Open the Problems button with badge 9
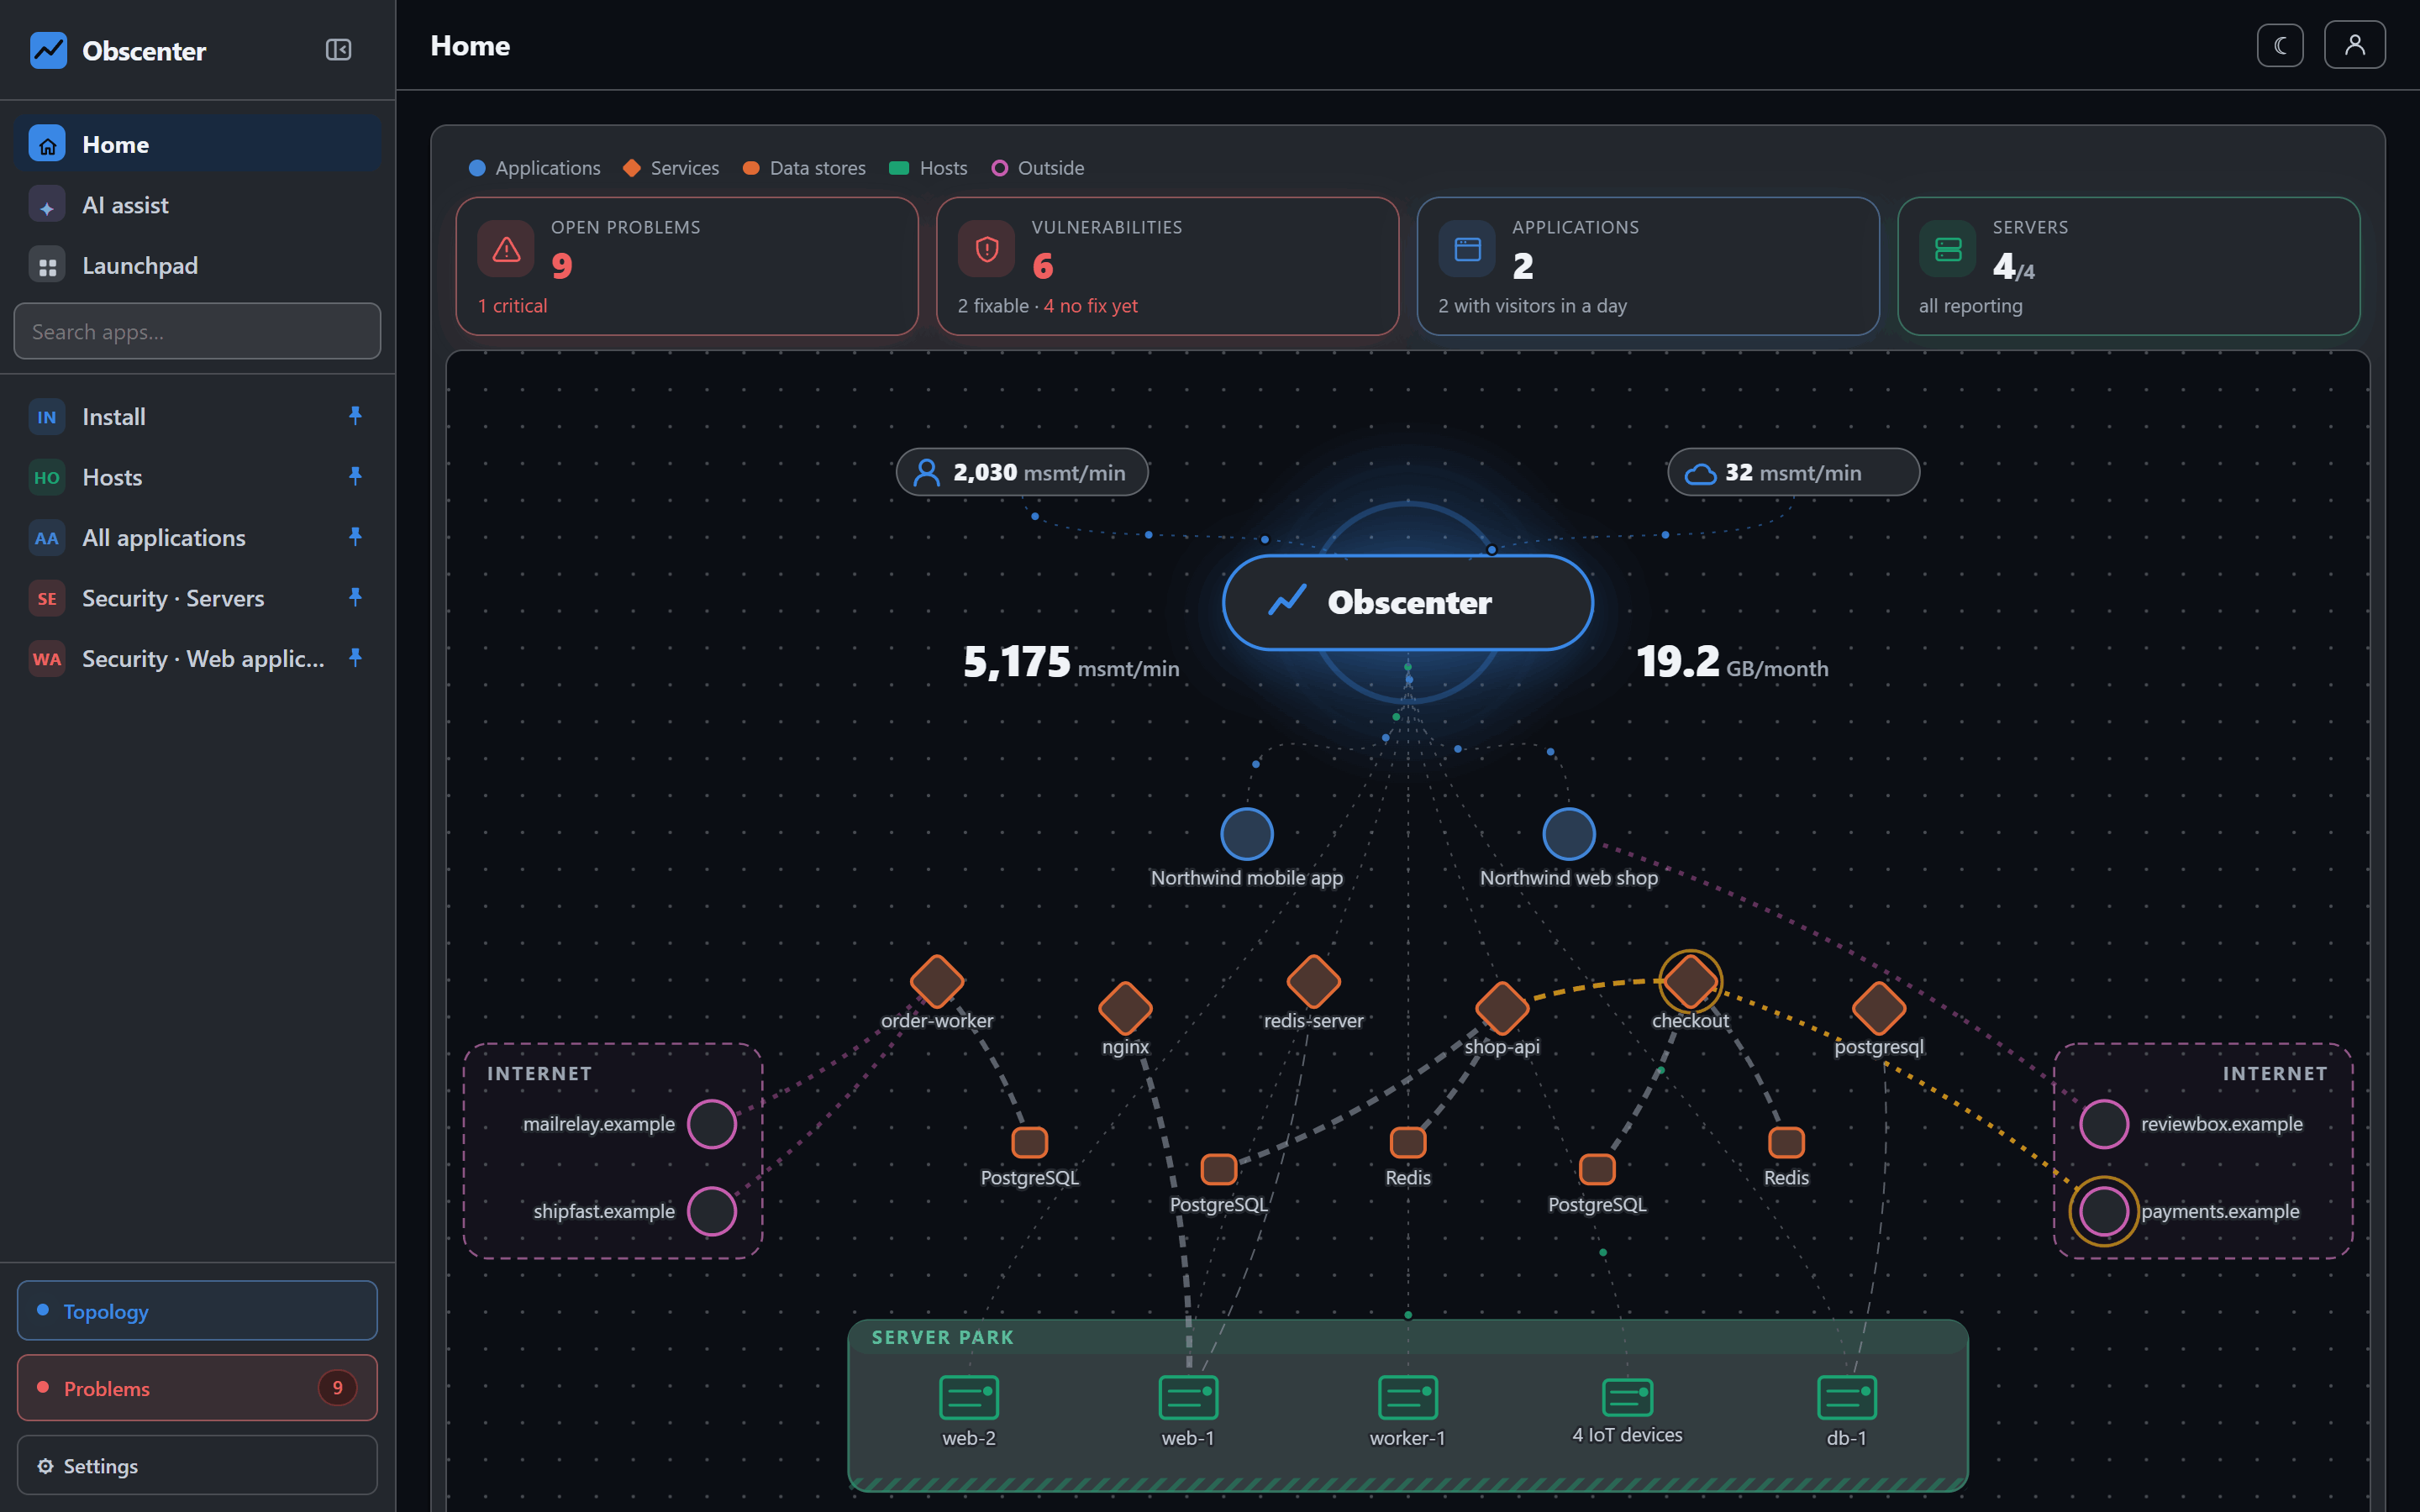Viewport: 2420px width, 1512px height. tap(197, 1387)
